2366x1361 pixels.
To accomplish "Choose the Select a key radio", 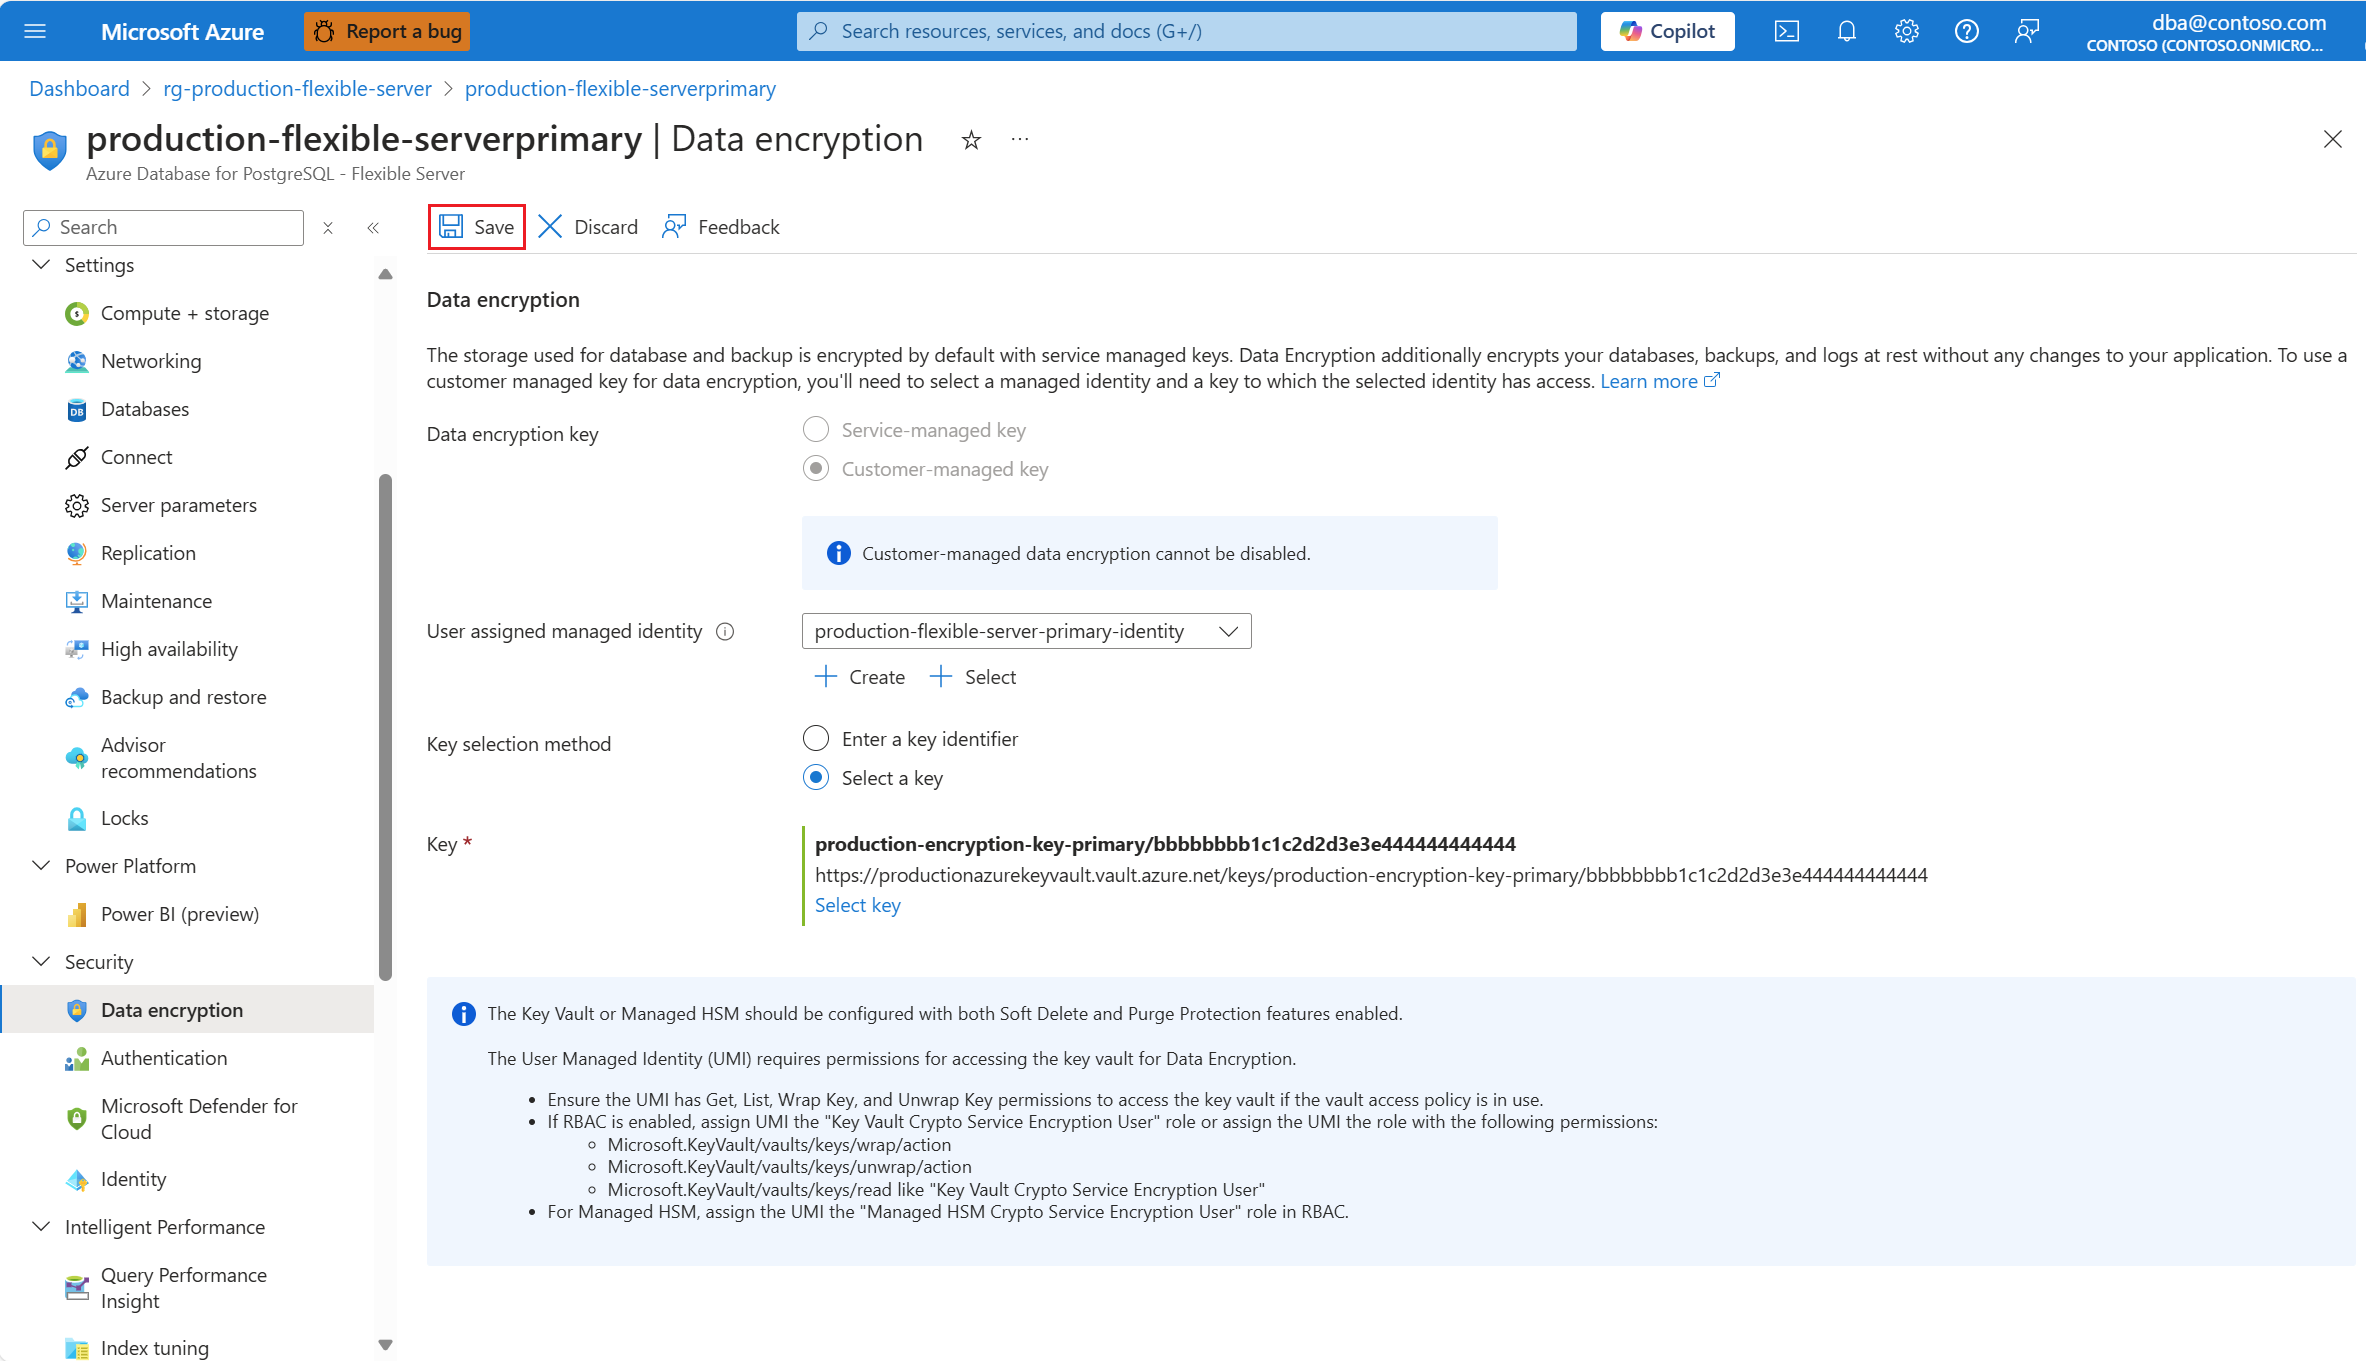I will [x=816, y=778].
